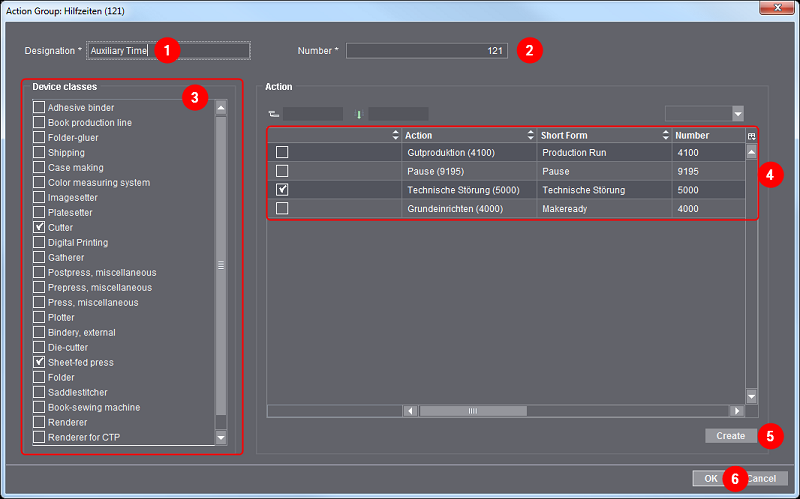This screenshot has height=499, width=800.
Task: Open the dropdown above the Action table
Action: 737,114
